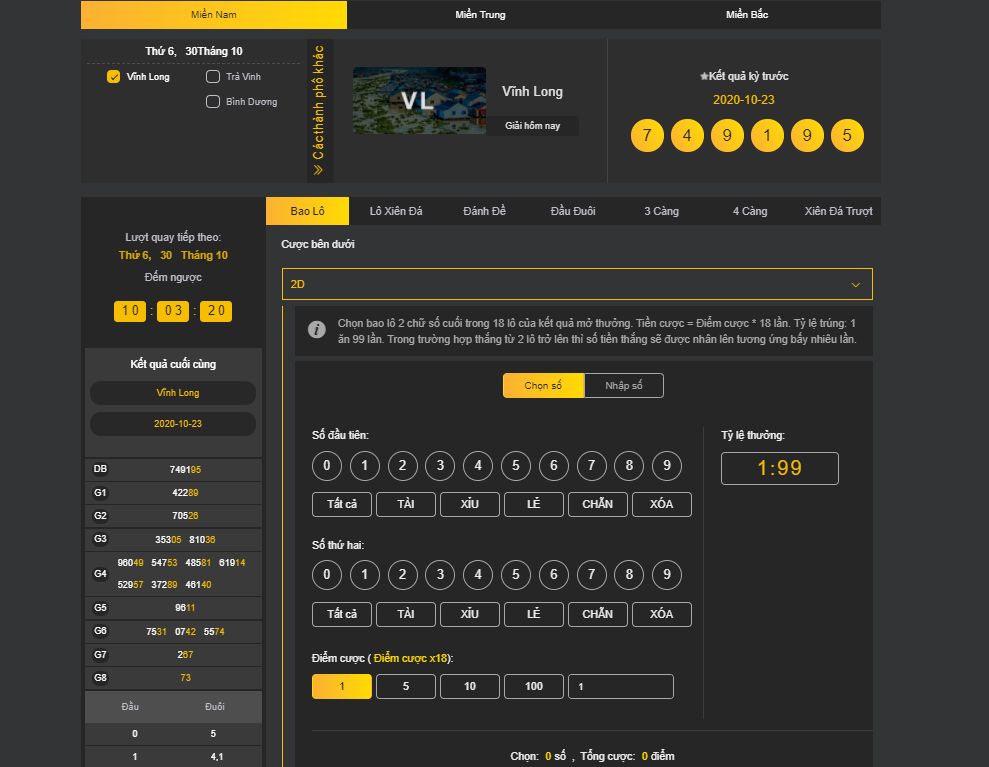Click the info icon beside bet description
This screenshot has width=989, height=767.
click(317, 330)
